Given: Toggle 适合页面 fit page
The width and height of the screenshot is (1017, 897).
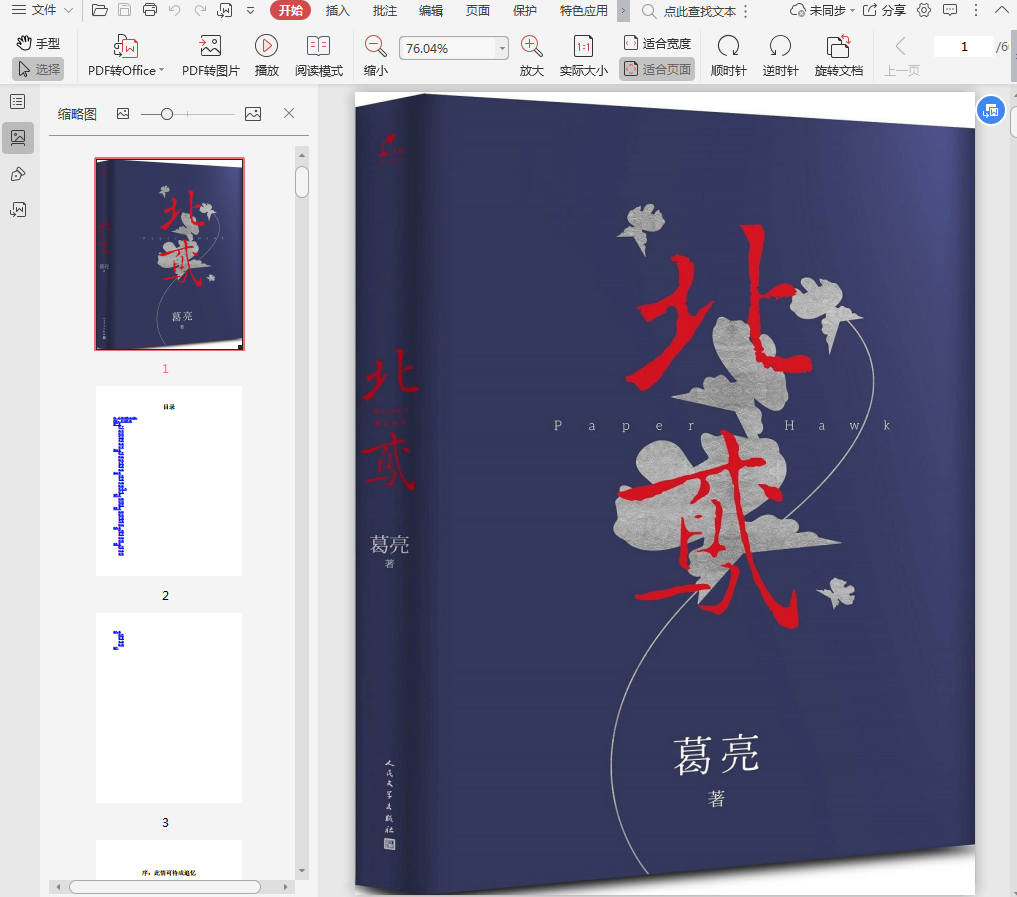Looking at the screenshot, I should (x=657, y=69).
